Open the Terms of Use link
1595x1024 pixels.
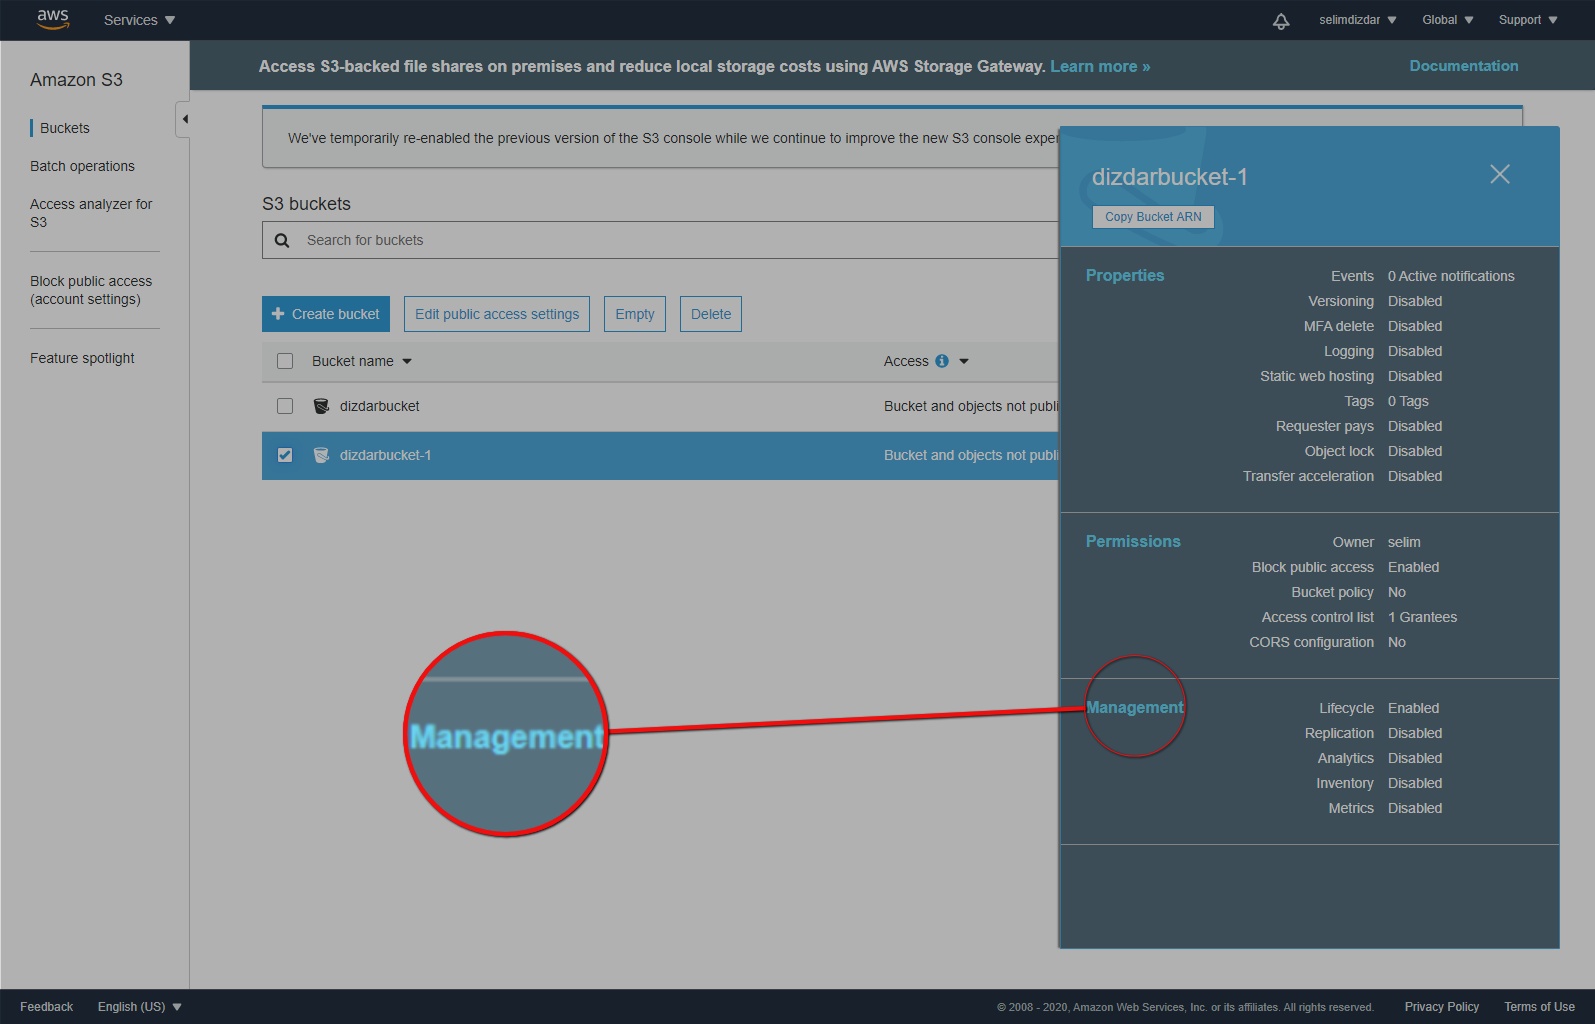[x=1539, y=1007]
